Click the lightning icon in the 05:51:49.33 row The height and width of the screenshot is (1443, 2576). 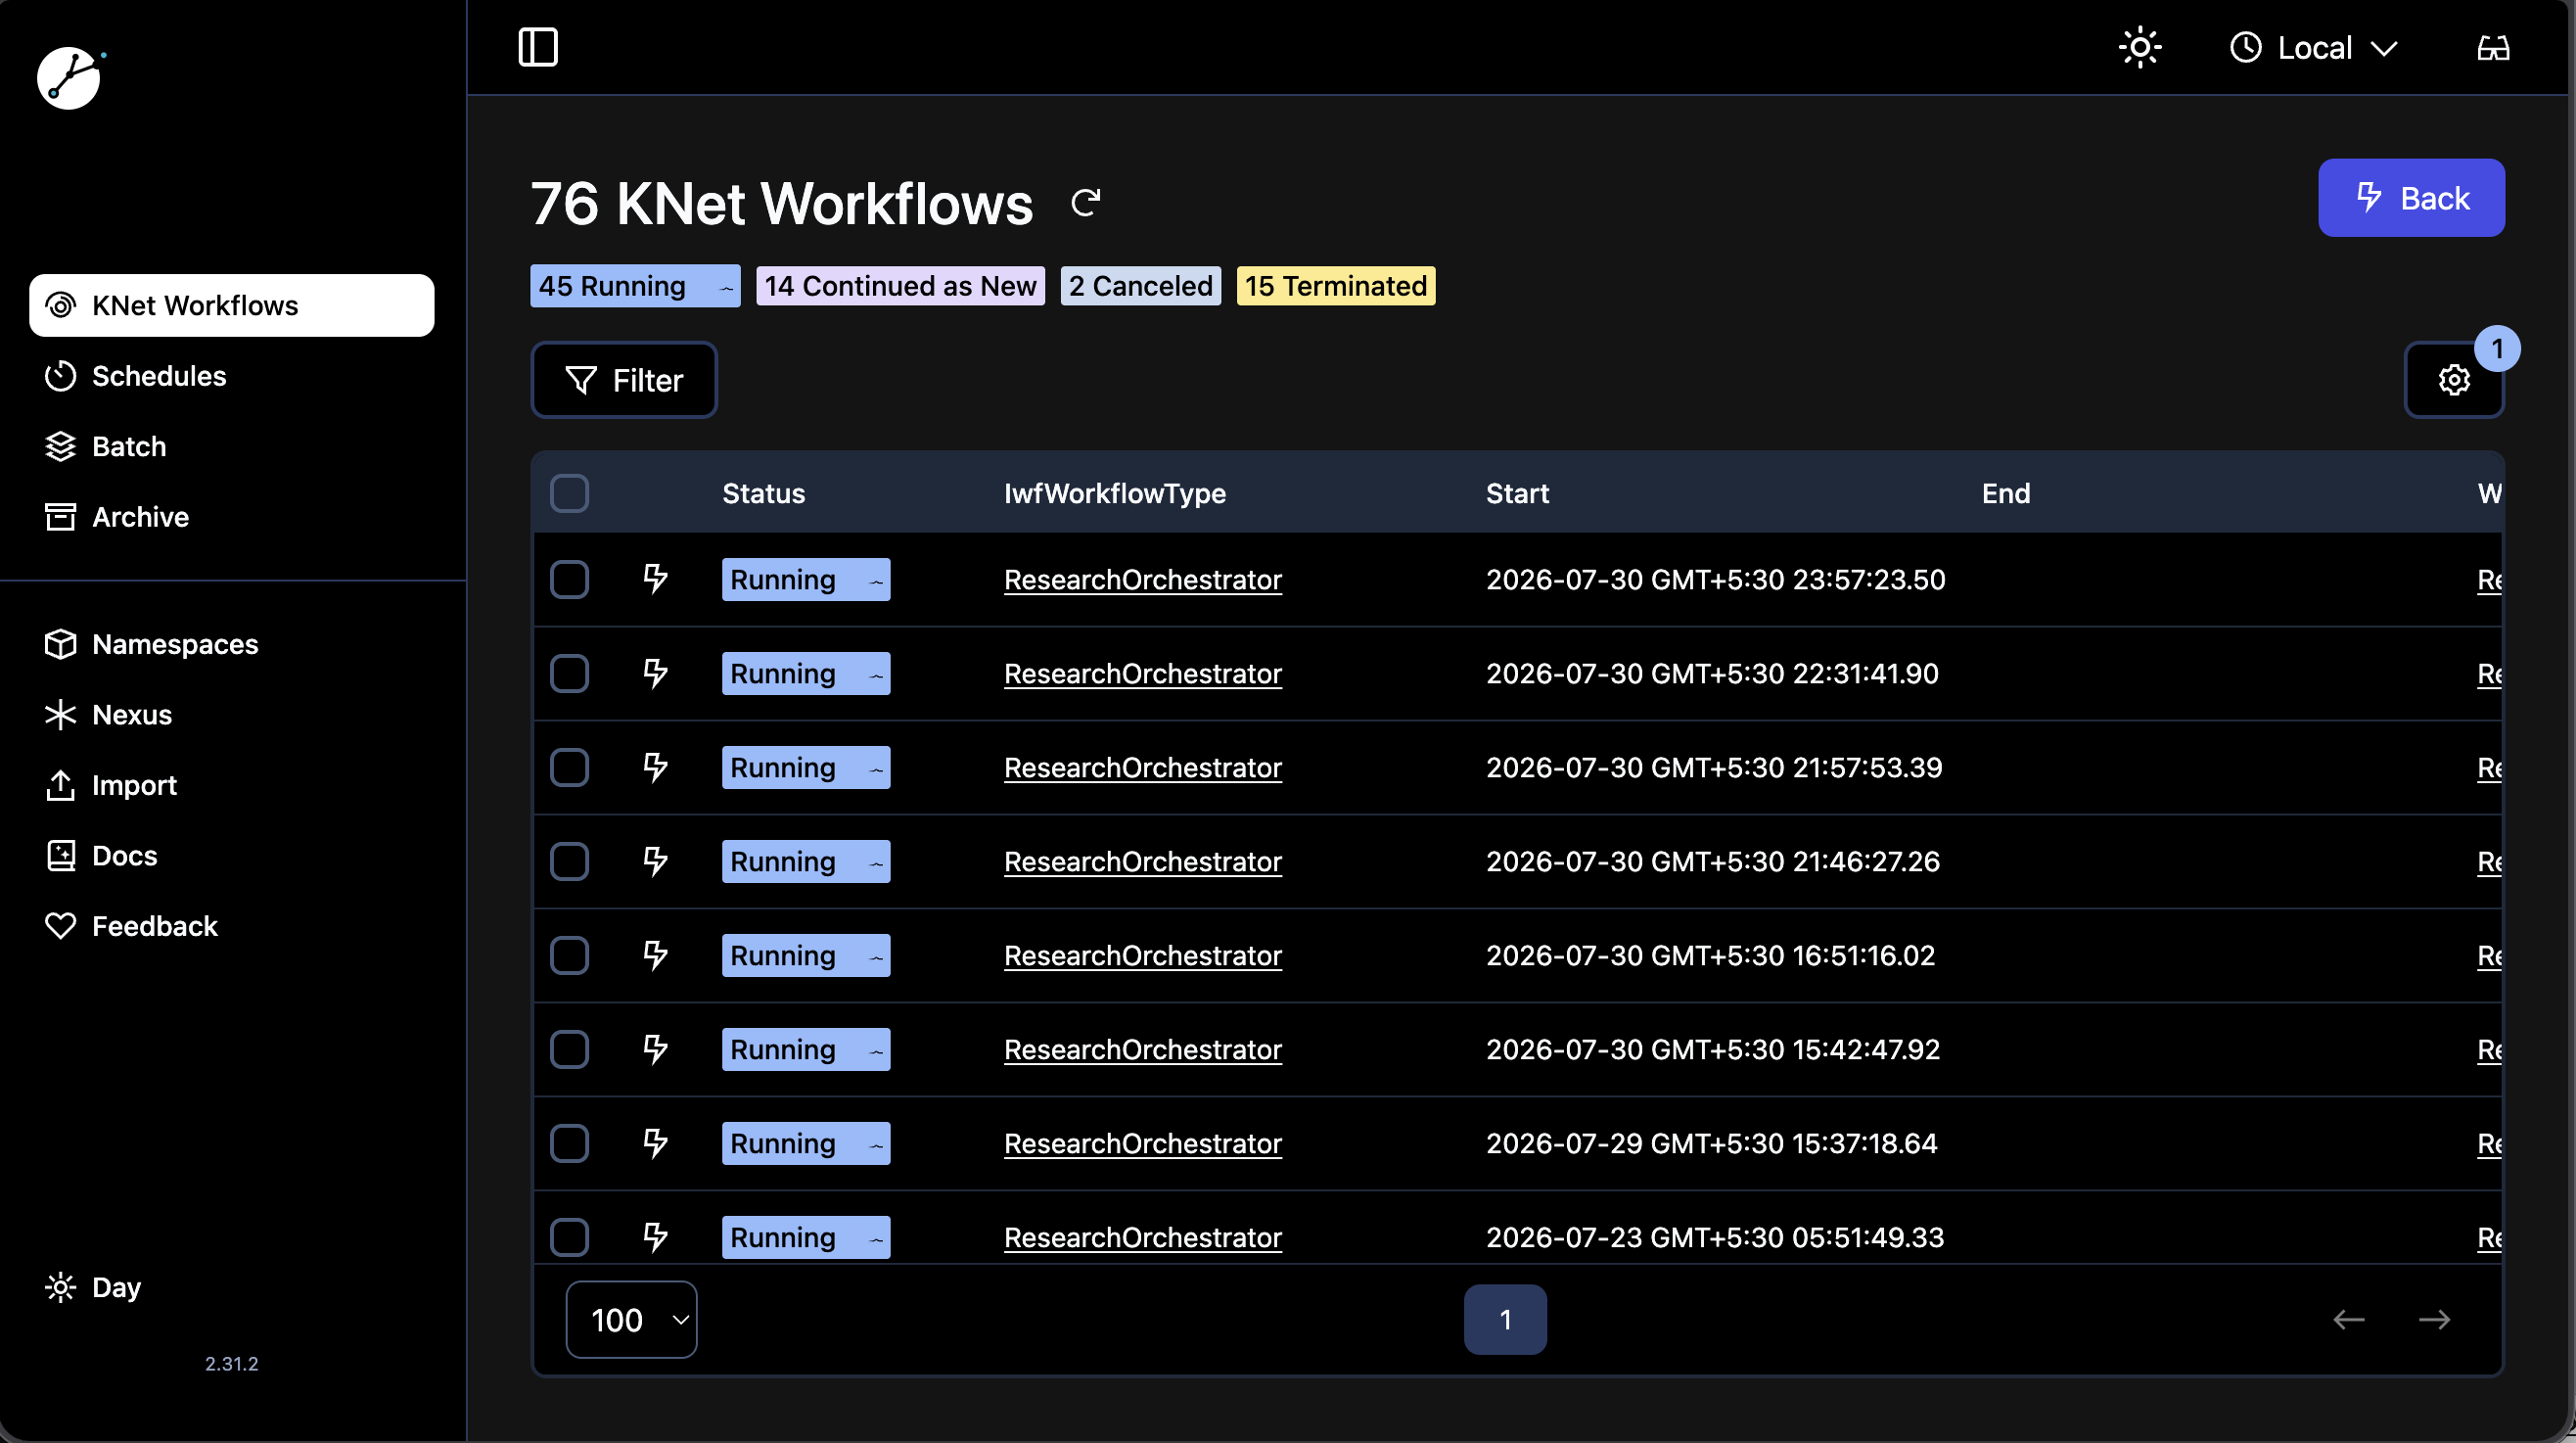coord(655,1237)
